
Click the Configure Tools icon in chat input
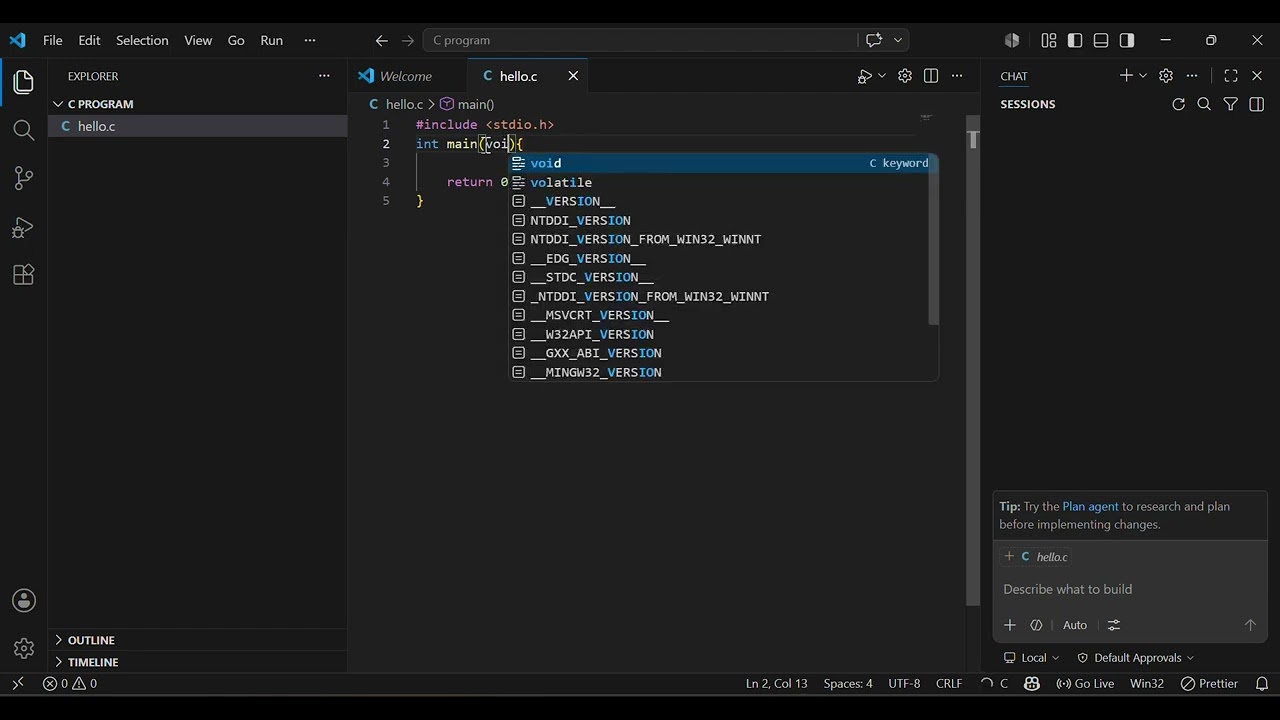pyautogui.click(x=1114, y=625)
